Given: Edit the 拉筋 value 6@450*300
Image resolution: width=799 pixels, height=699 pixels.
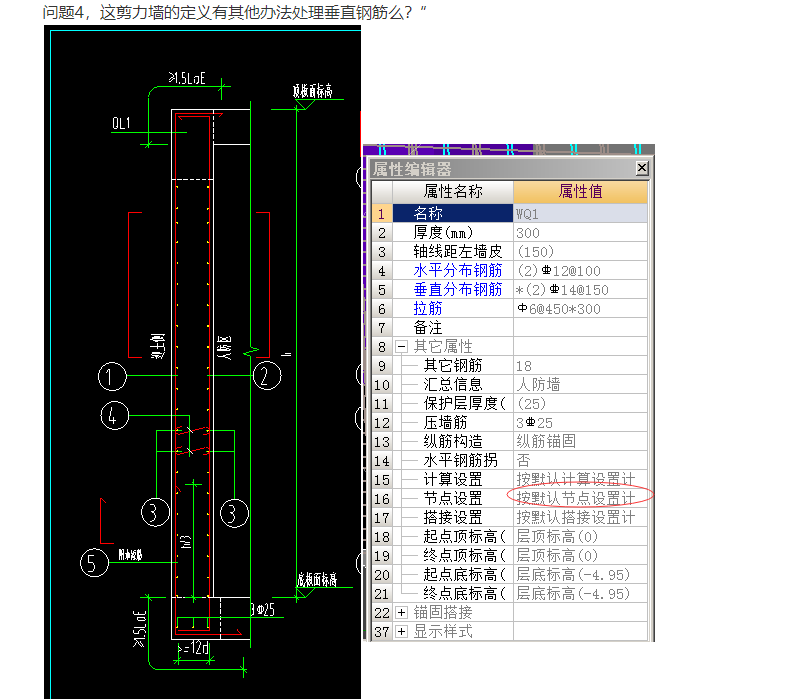Looking at the screenshot, I should (580, 308).
